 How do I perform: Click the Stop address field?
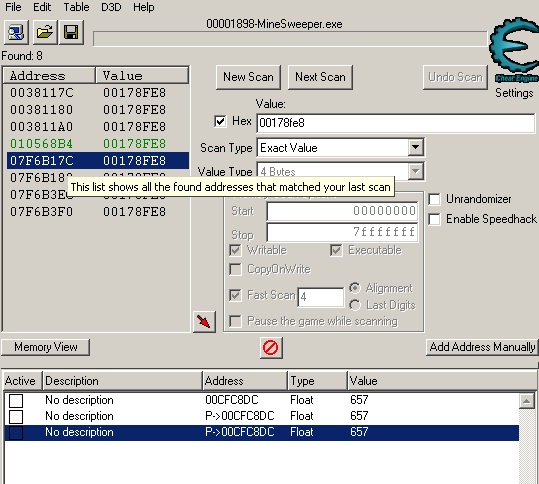point(342,232)
